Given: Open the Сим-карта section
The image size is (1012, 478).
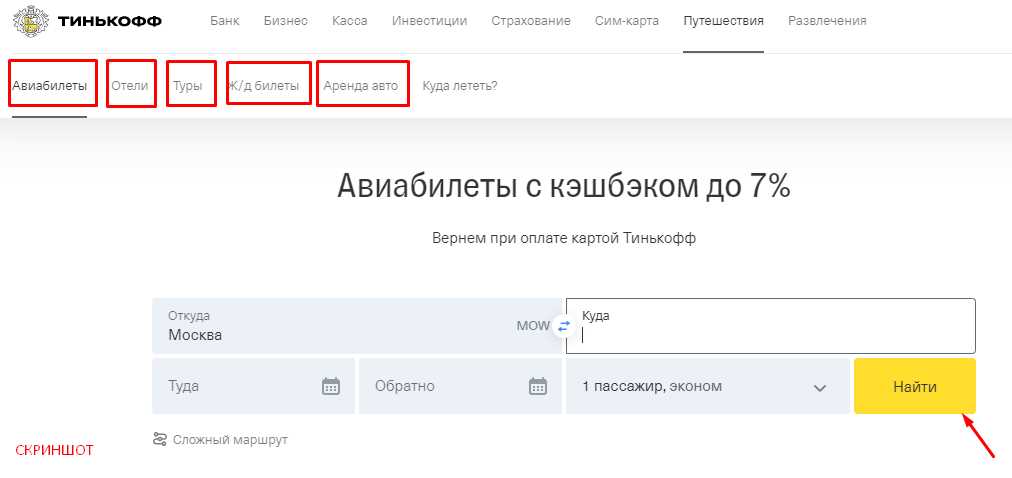Looking at the screenshot, I should [x=627, y=21].
